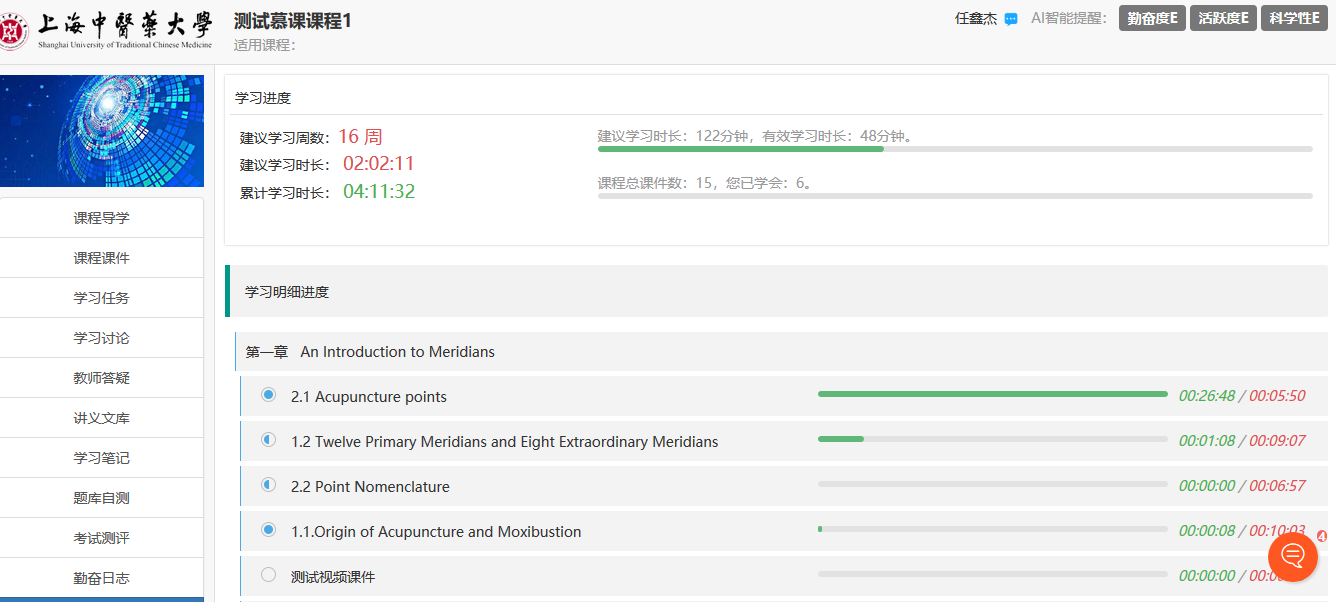The height and width of the screenshot is (602, 1336).
Task: Open the 2.2 Point Nomenclature lesson link
Action: pyautogui.click(x=370, y=487)
